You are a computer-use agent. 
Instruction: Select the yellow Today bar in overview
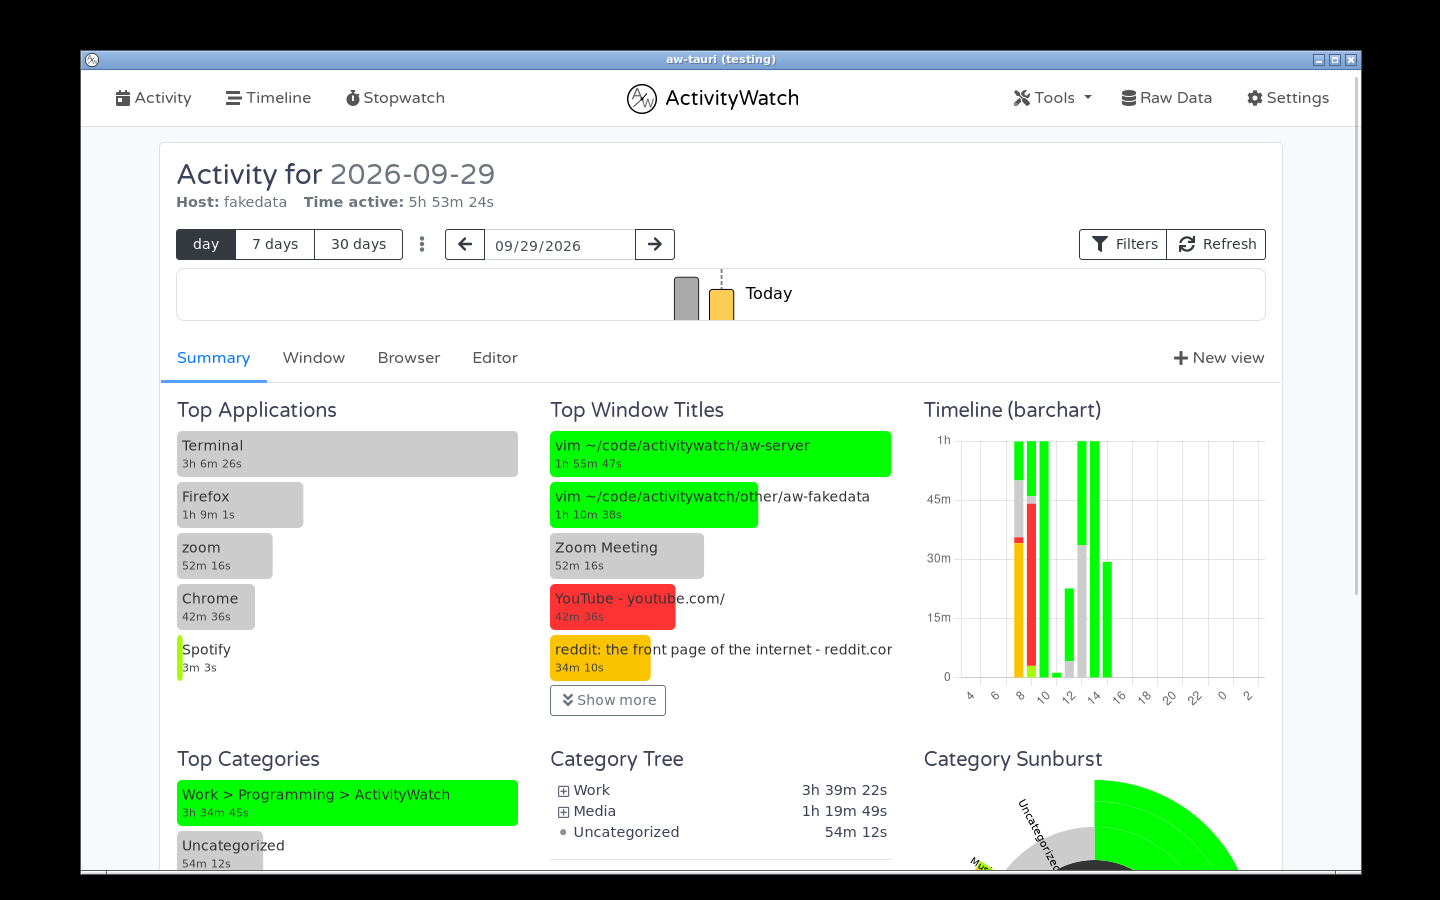tap(721, 304)
